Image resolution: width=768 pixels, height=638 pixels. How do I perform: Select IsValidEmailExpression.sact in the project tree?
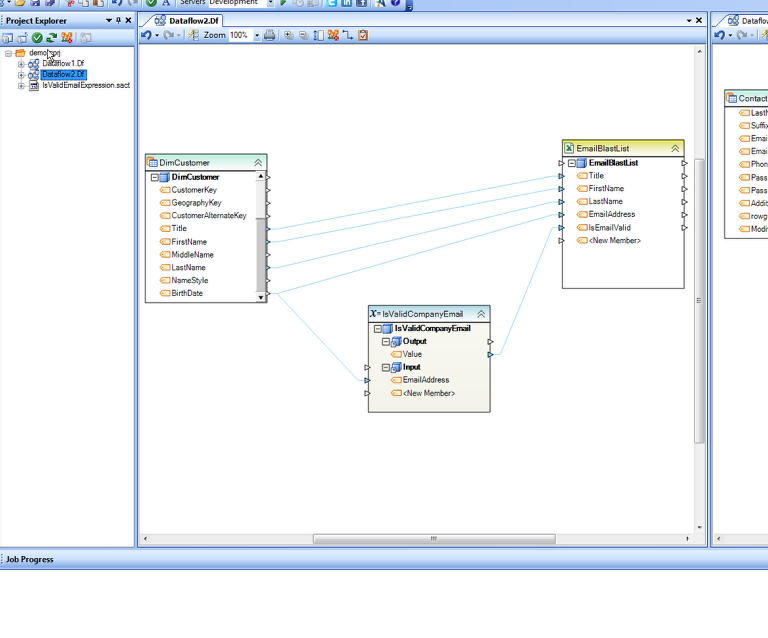click(85, 86)
